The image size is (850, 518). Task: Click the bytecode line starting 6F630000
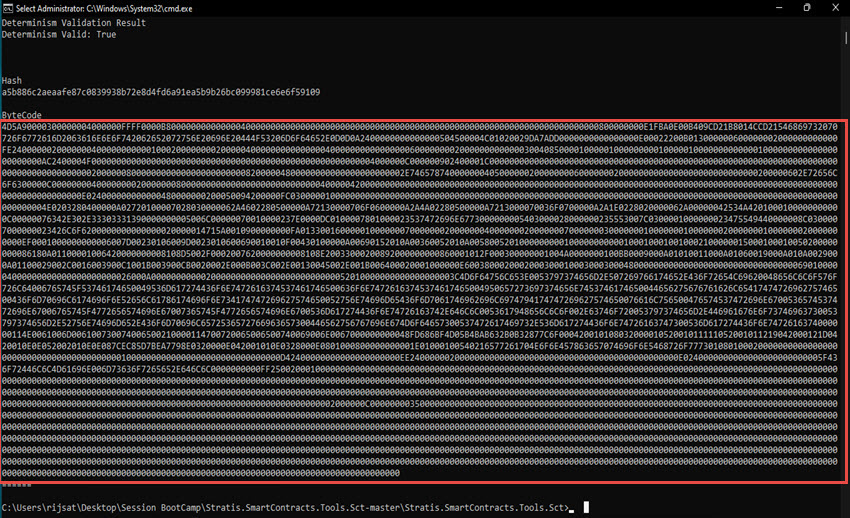pyautogui.click(x=420, y=184)
